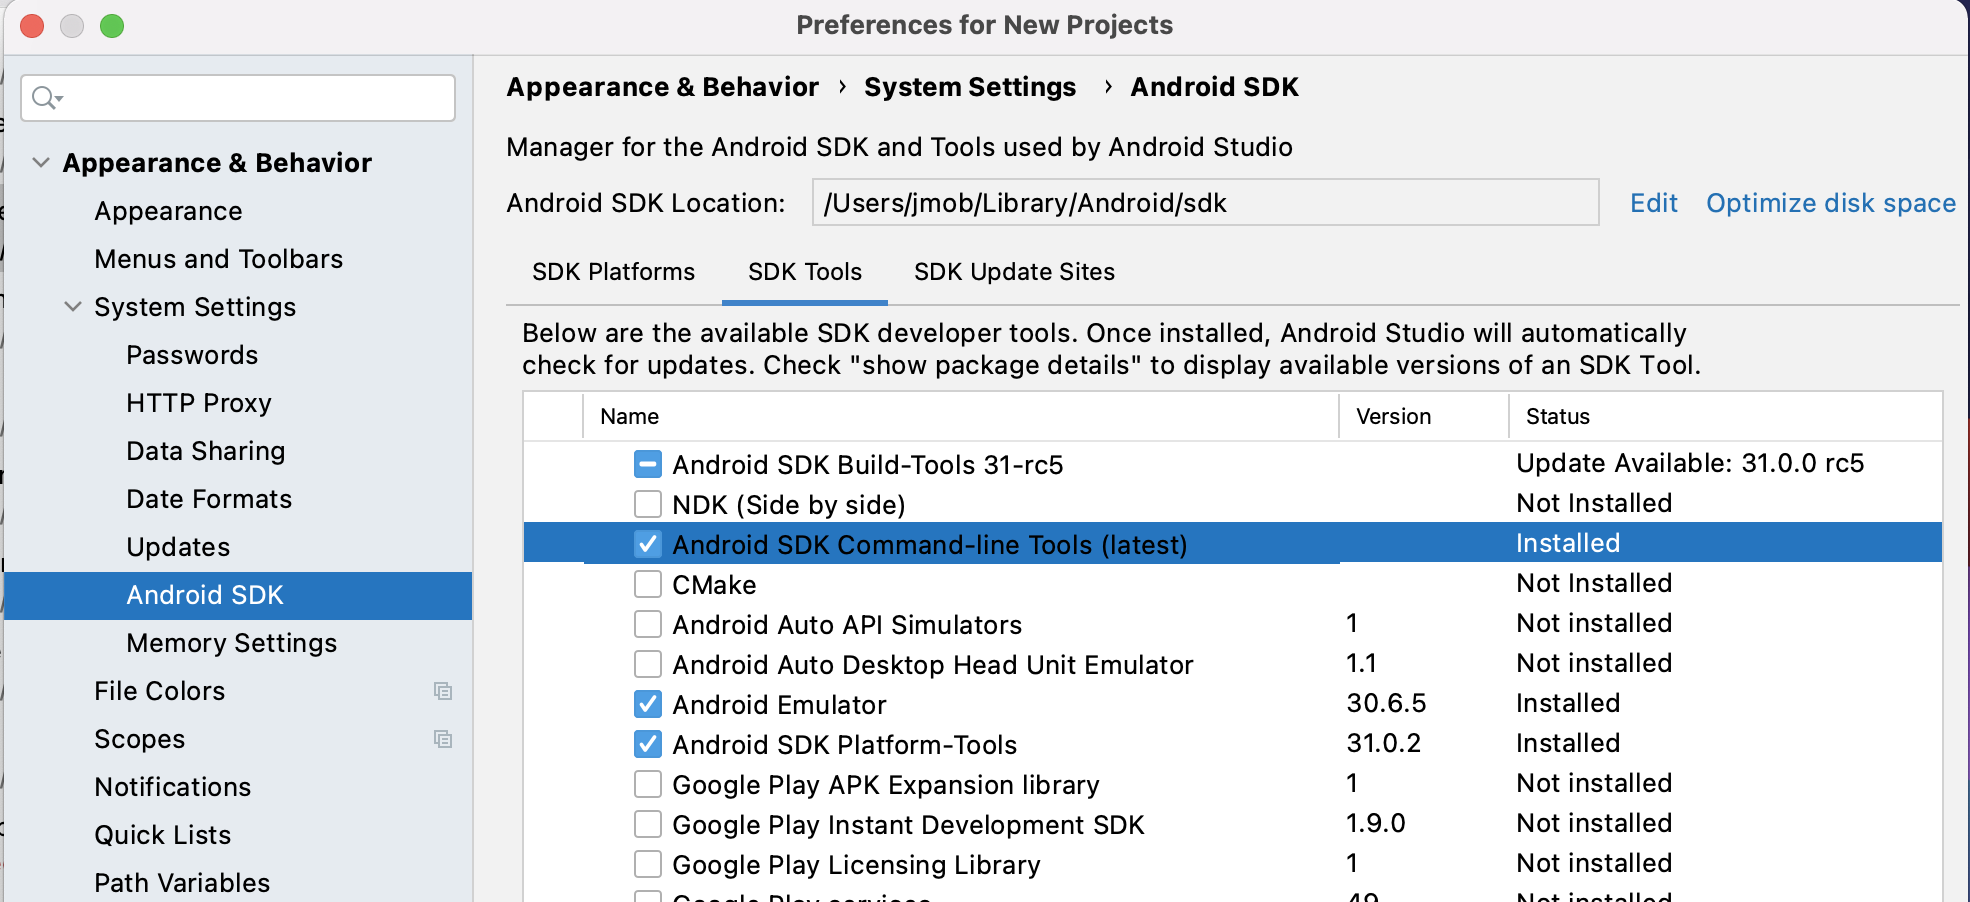Viewport: 1970px width, 902px height.
Task: Uncheck Android SDK Platform-Tools checkbox
Action: click(648, 744)
